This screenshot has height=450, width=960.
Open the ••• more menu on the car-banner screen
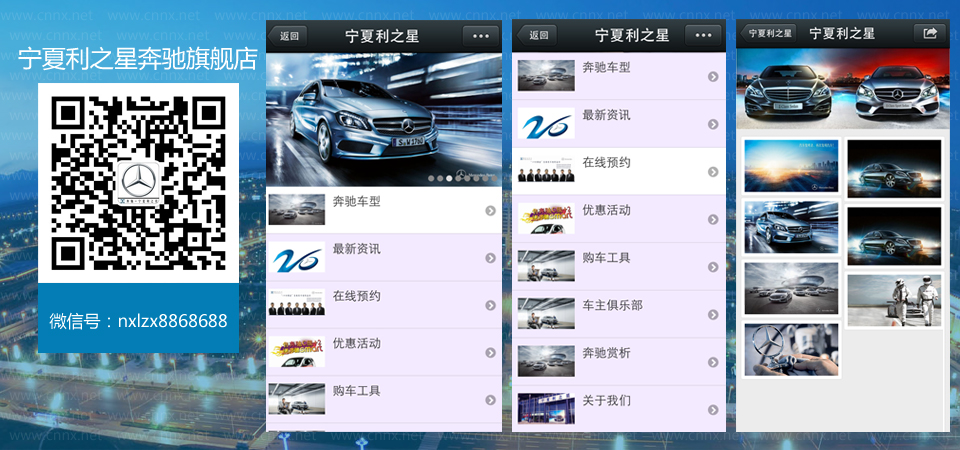point(481,36)
